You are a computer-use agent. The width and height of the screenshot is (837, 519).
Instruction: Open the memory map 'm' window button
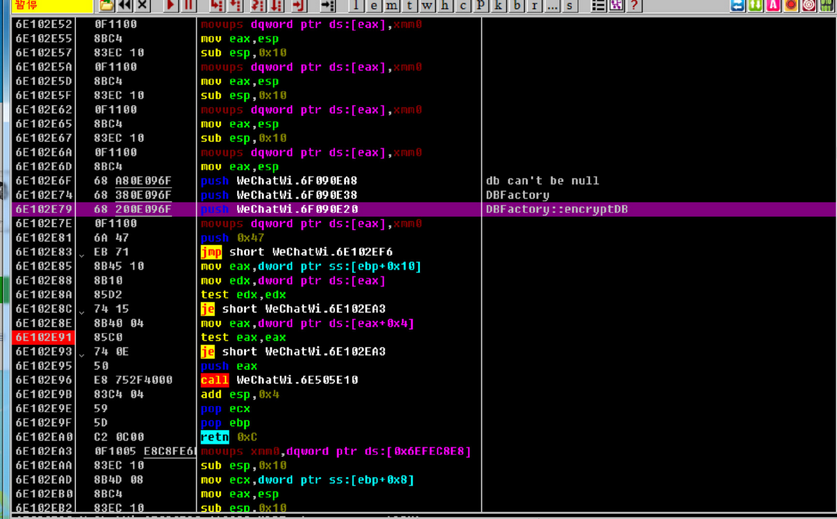click(391, 5)
